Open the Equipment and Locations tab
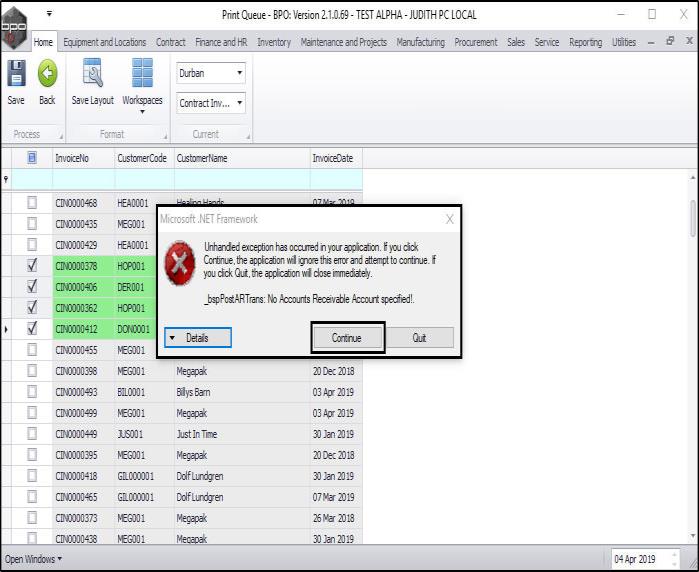The width and height of the screenshot is (699, 572). click(x=105, y=42)
